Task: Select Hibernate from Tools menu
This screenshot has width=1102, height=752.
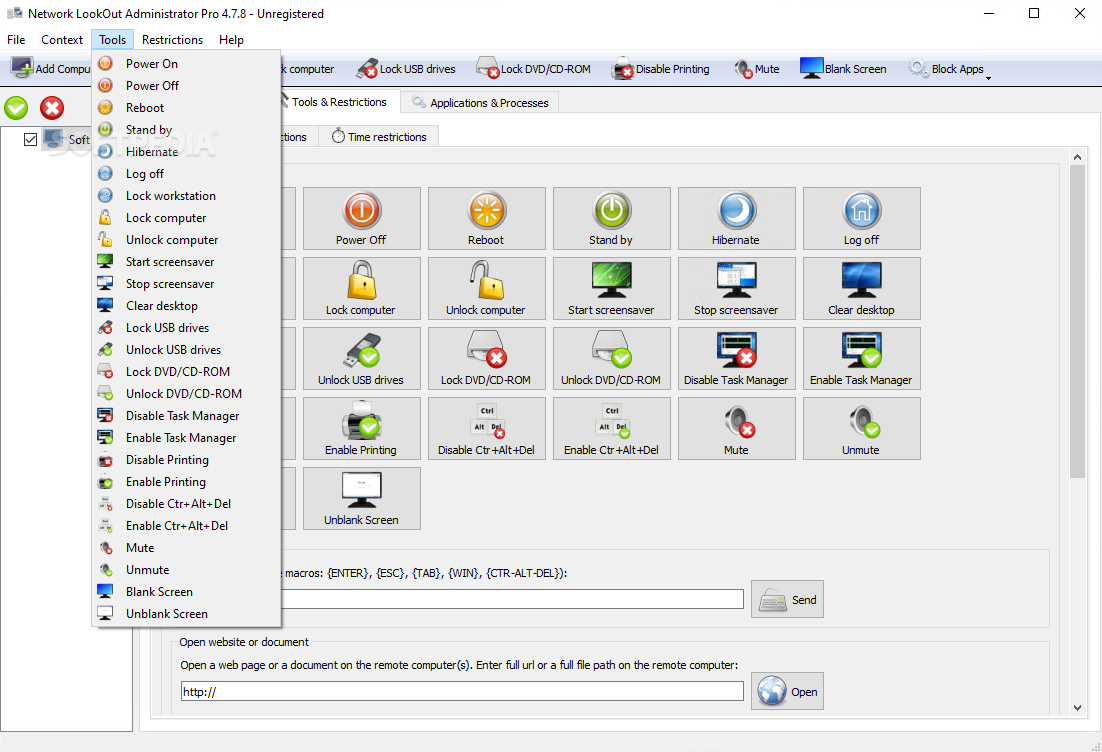Action: click(186, 152)
